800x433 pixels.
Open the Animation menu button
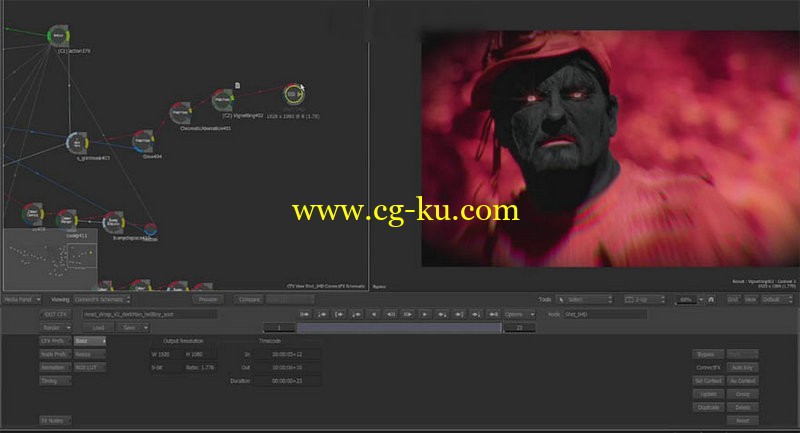56,367
